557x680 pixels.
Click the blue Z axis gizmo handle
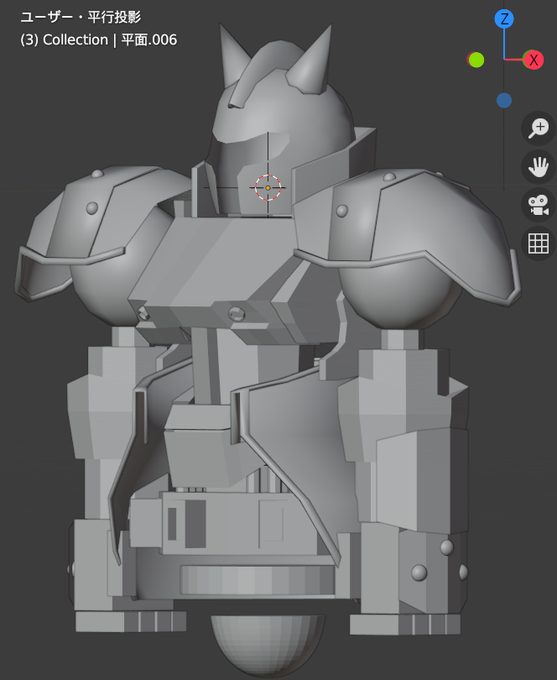point(504,19)
